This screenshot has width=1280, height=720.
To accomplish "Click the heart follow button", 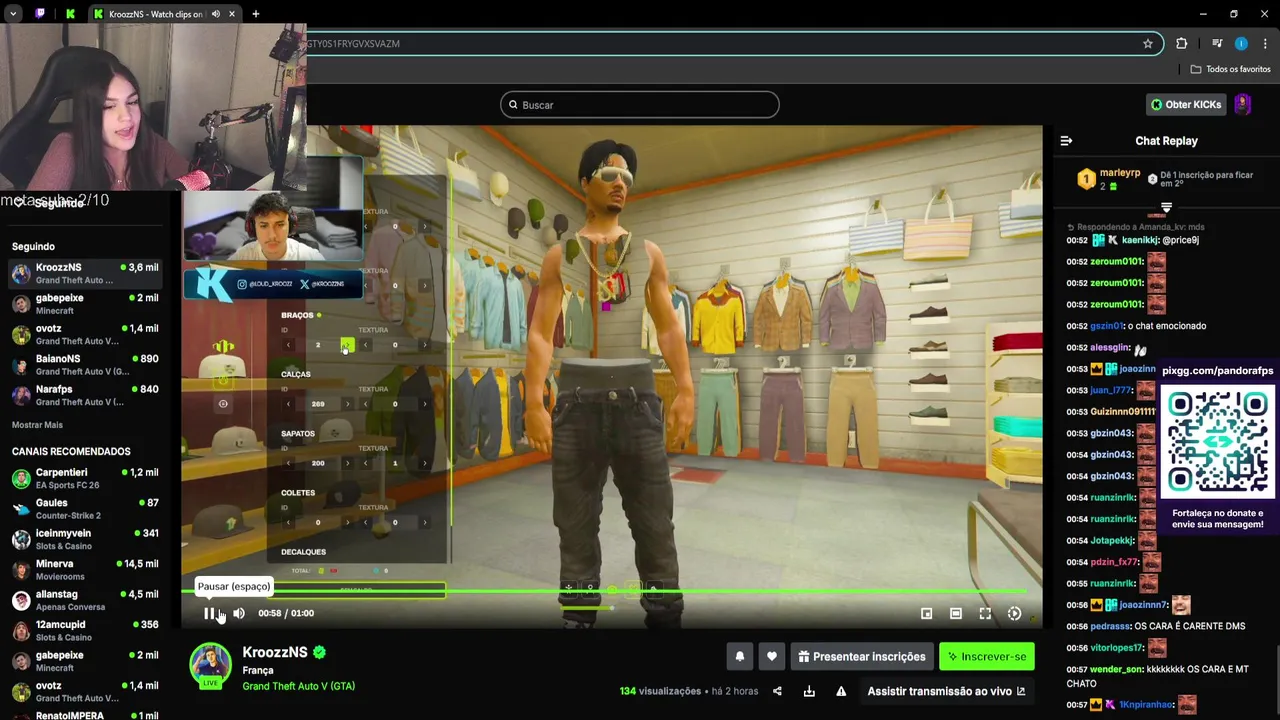I will (x=771, y=657).
